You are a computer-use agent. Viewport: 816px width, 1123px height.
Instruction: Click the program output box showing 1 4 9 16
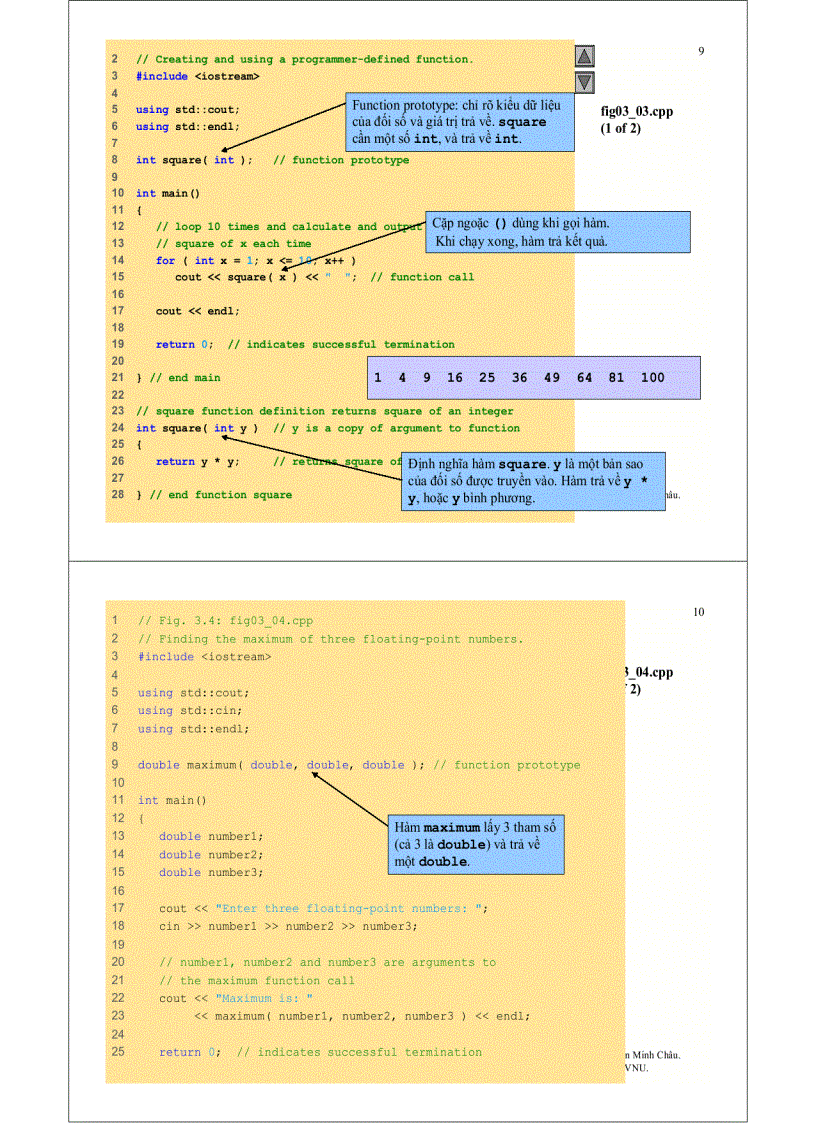[x=534, y=378]
